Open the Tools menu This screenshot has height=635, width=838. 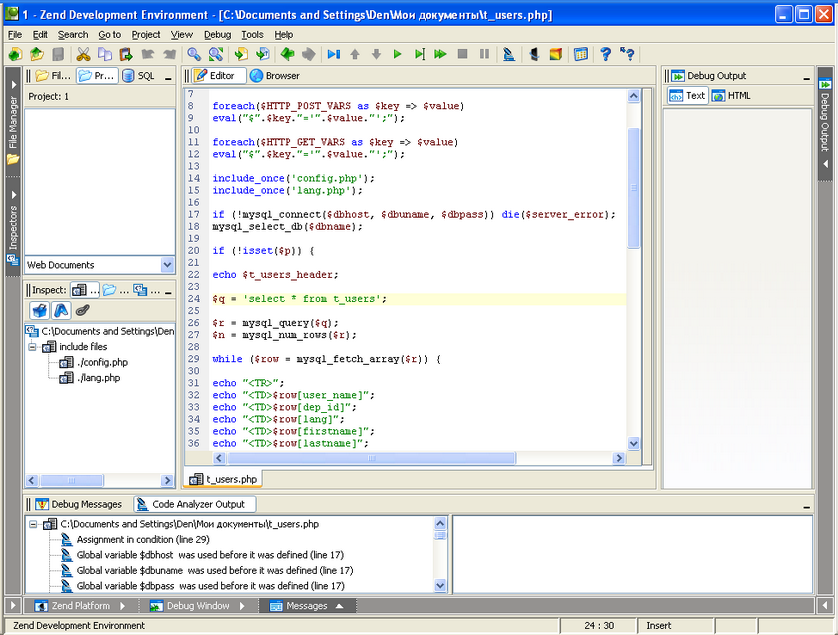click(252, 35)
